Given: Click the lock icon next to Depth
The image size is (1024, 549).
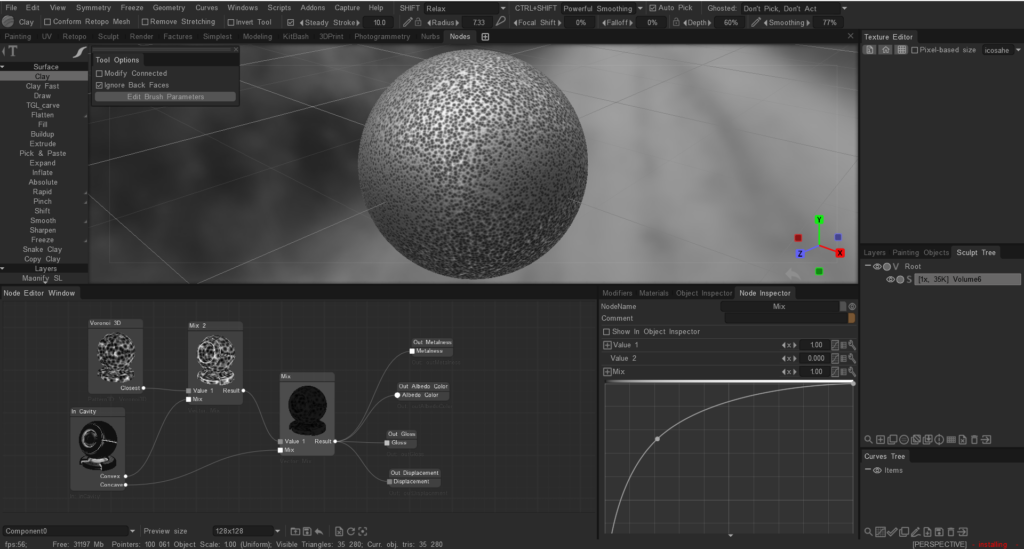Looking at the screenshot, I should (677, 22).
